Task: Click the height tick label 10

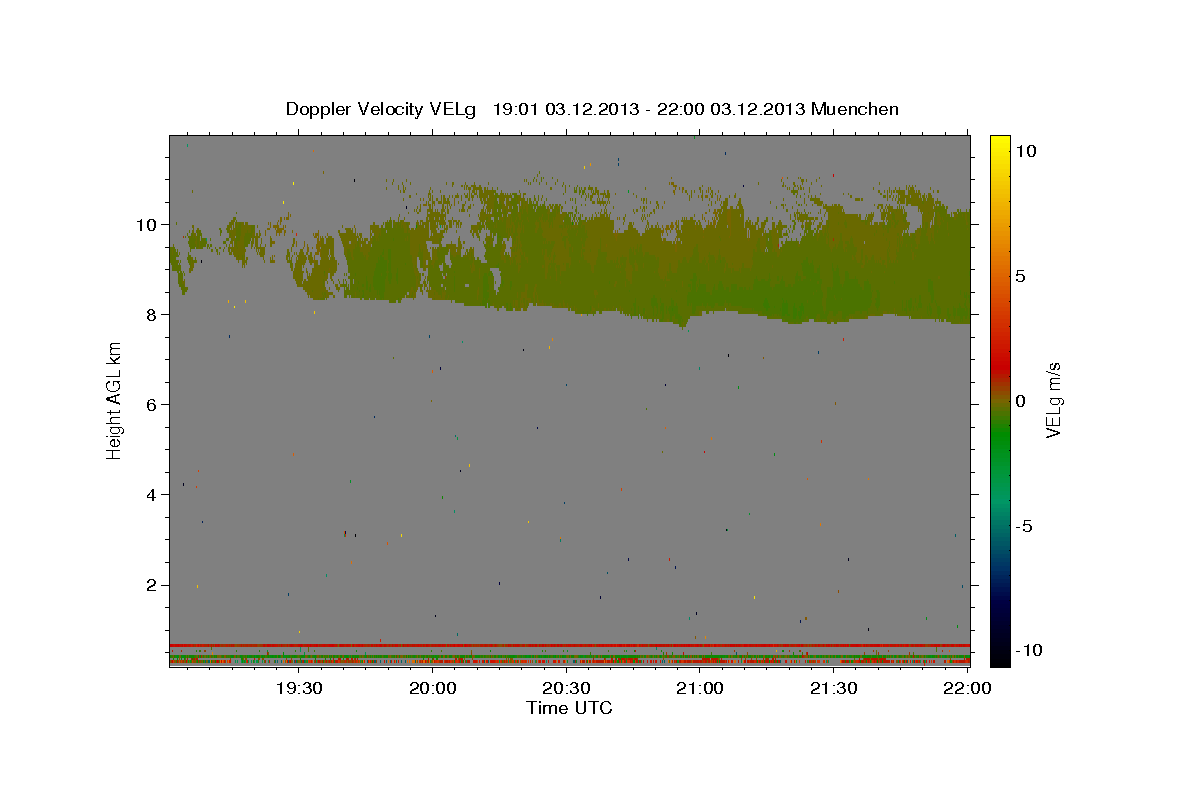Action: click(148, 225)
